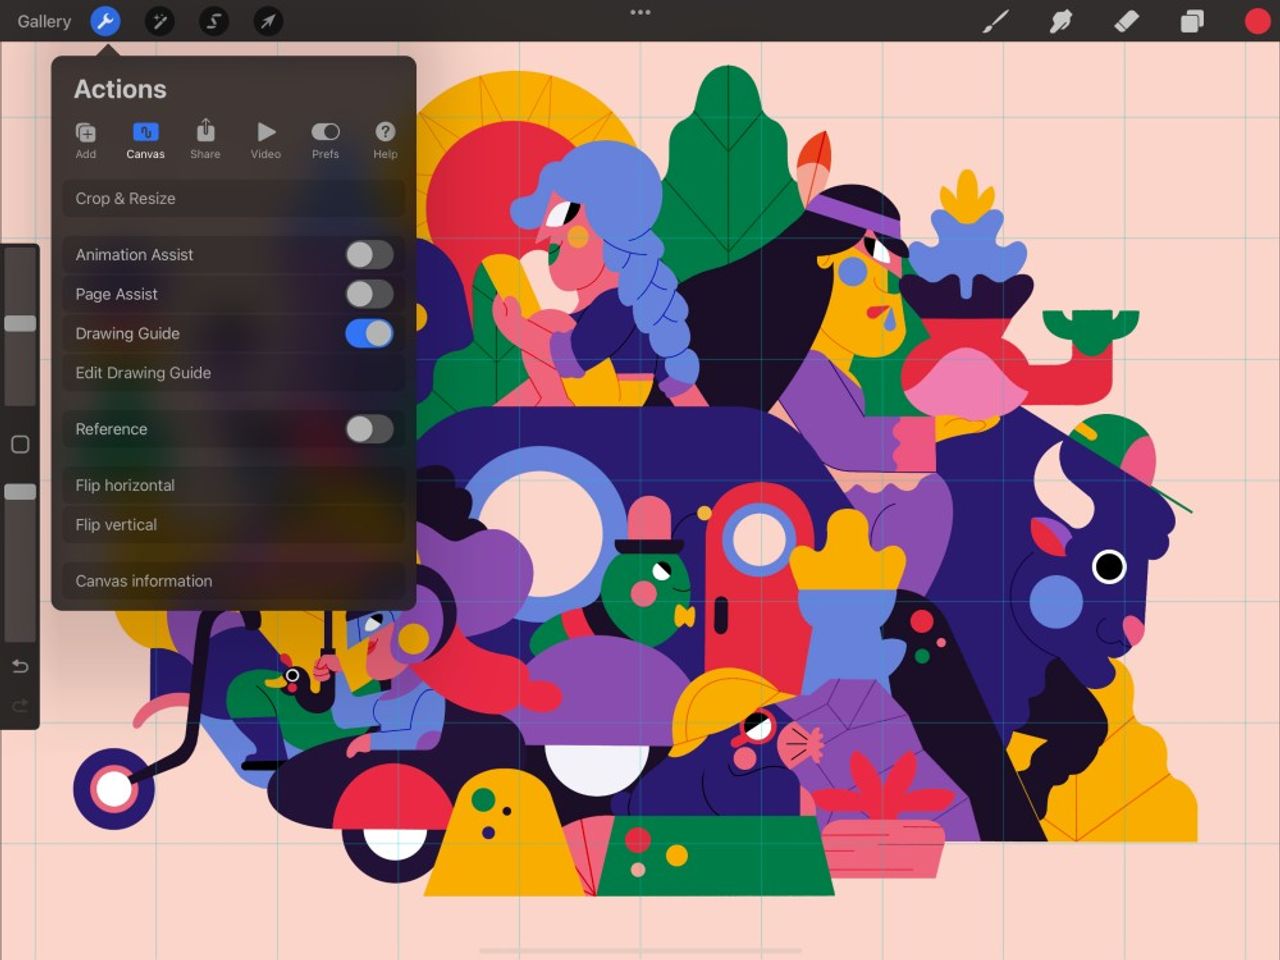
Task: Click the Actions wrench icon
Action: (106, 20)
